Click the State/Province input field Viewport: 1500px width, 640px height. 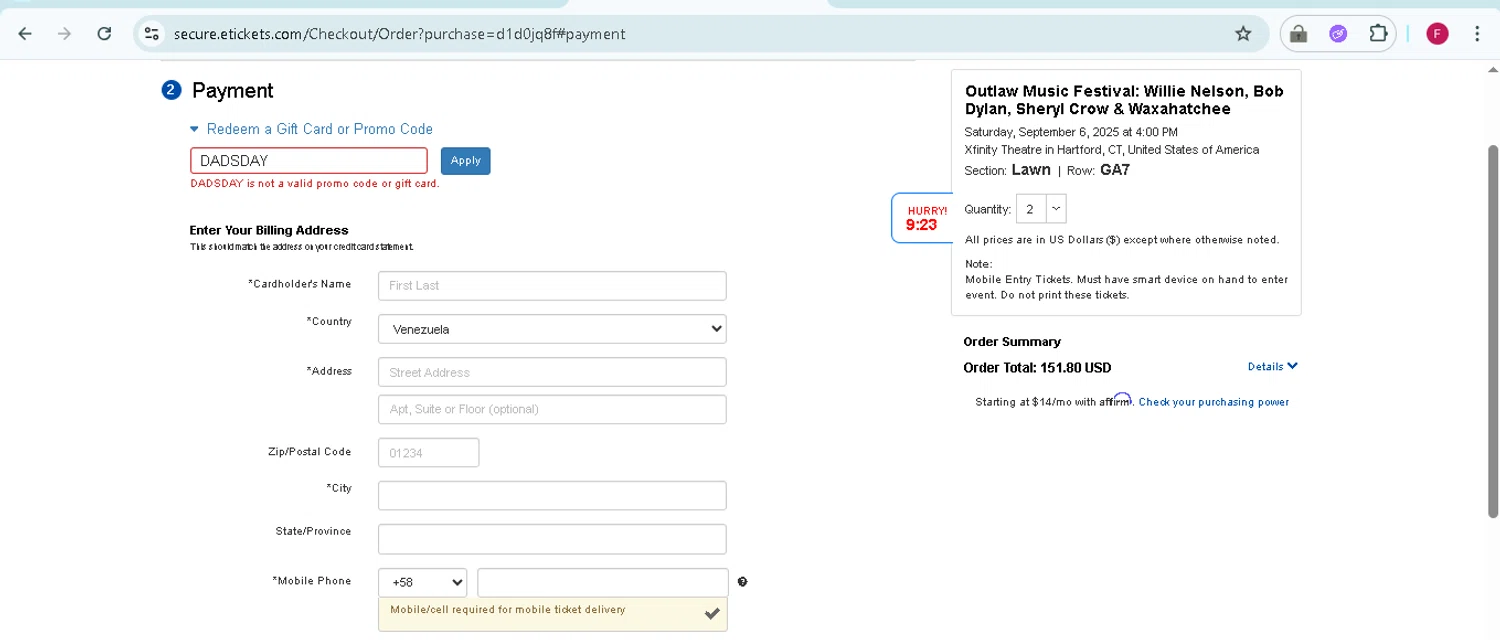[x=552, y=539]
